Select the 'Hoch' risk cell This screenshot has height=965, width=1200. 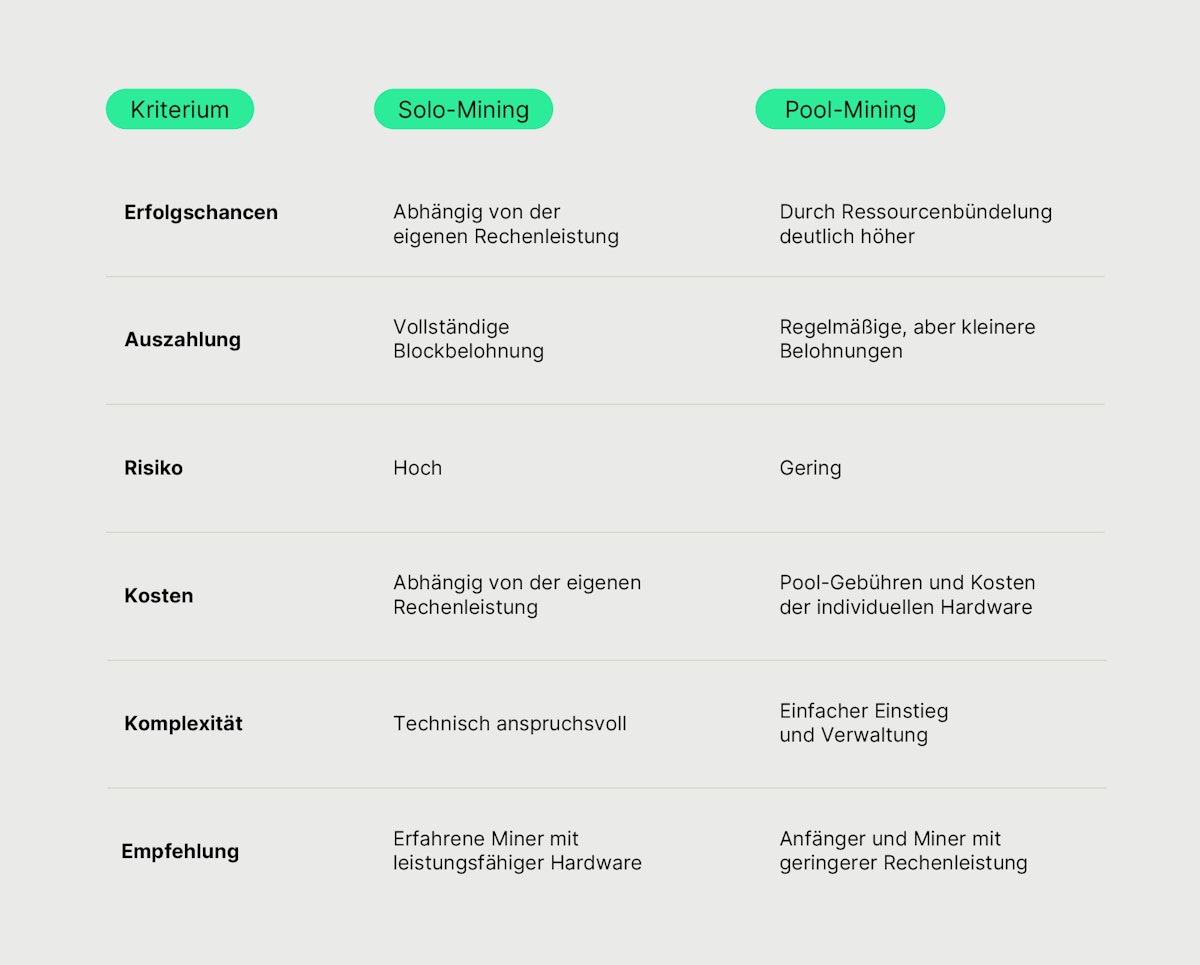417,467
